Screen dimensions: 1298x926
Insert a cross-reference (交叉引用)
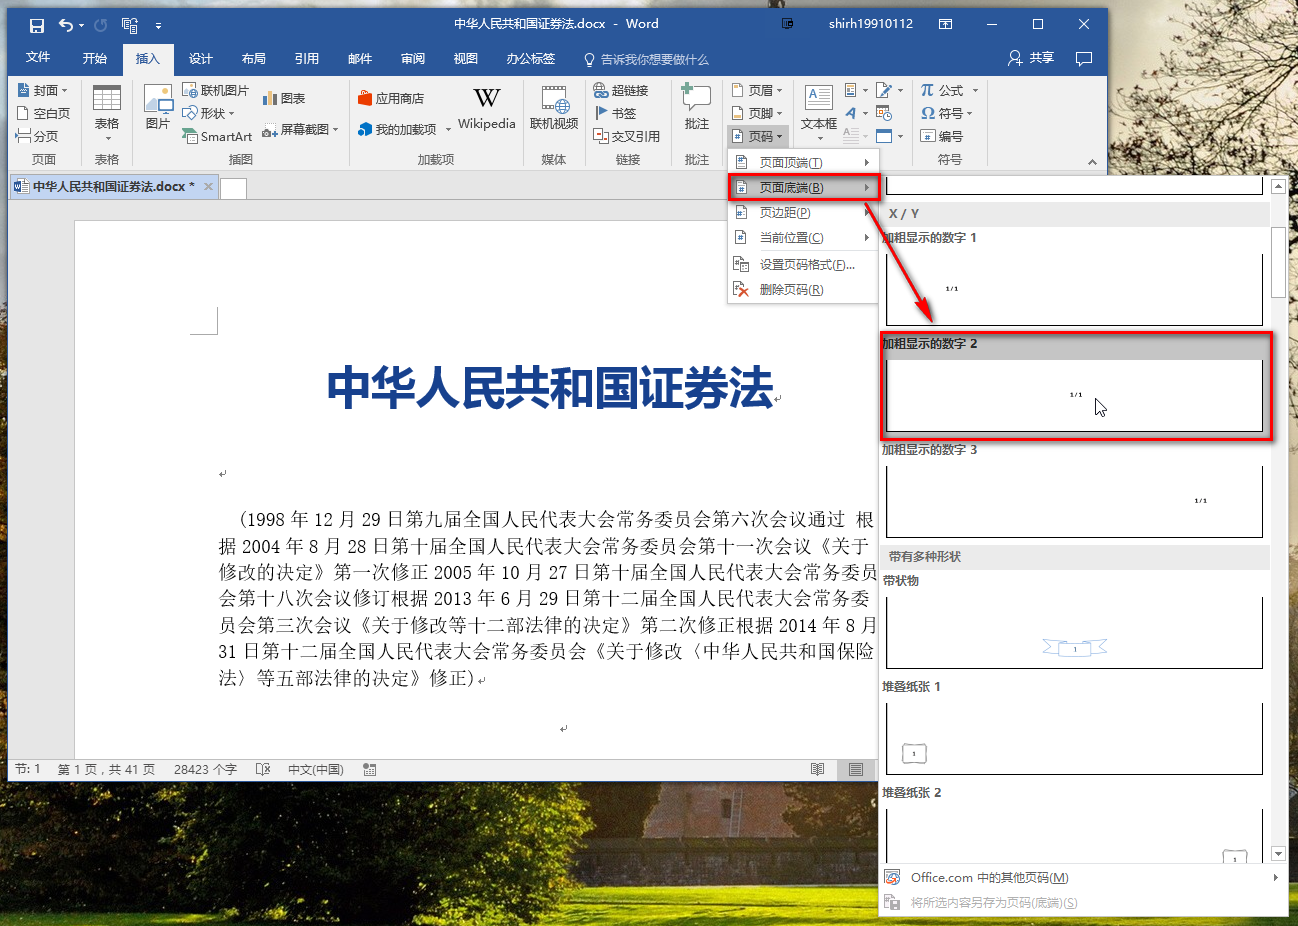tap(627, 136)
